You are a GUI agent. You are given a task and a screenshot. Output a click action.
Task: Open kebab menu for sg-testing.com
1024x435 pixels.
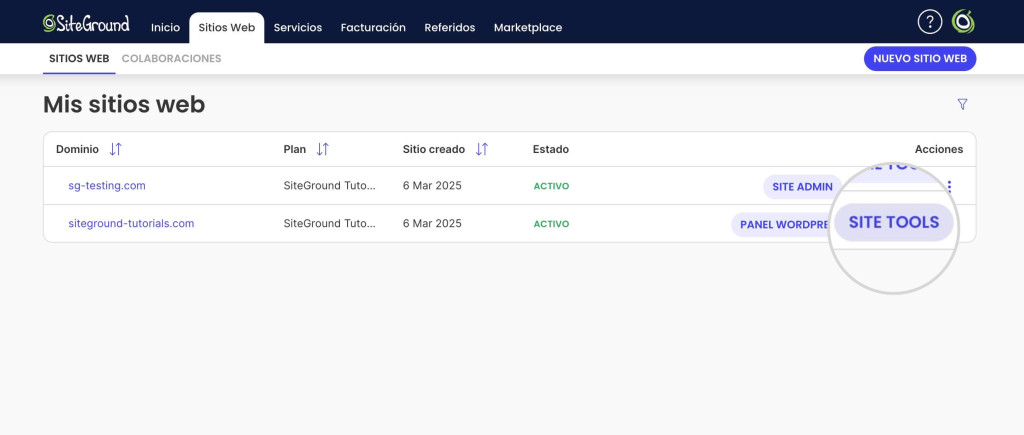click(x=950, y=186)
